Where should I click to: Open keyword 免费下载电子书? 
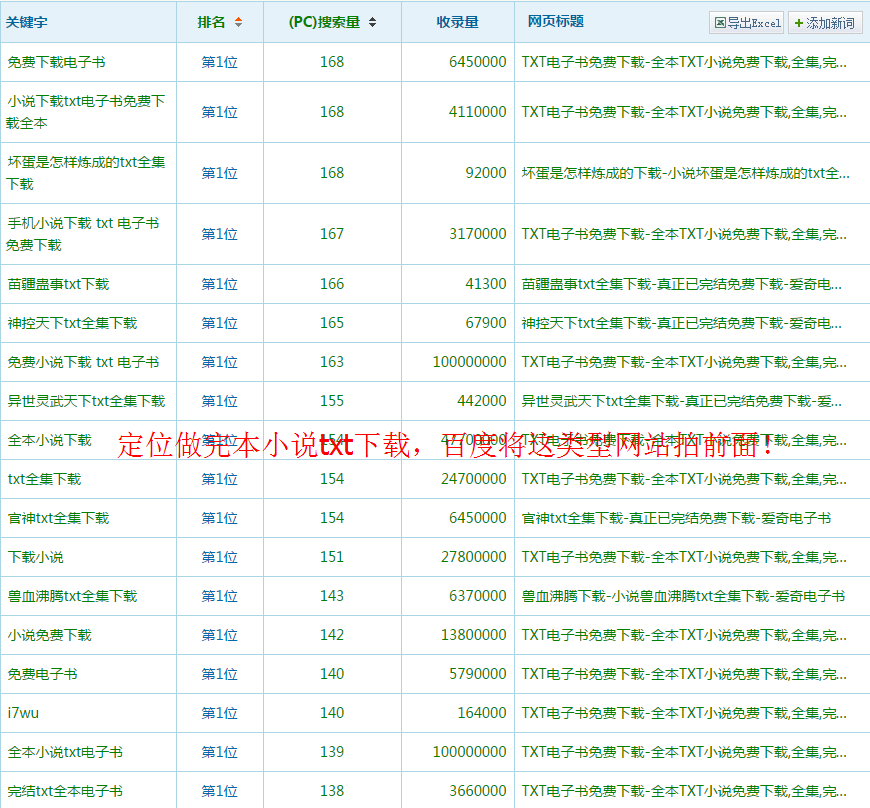pos(56,62)
